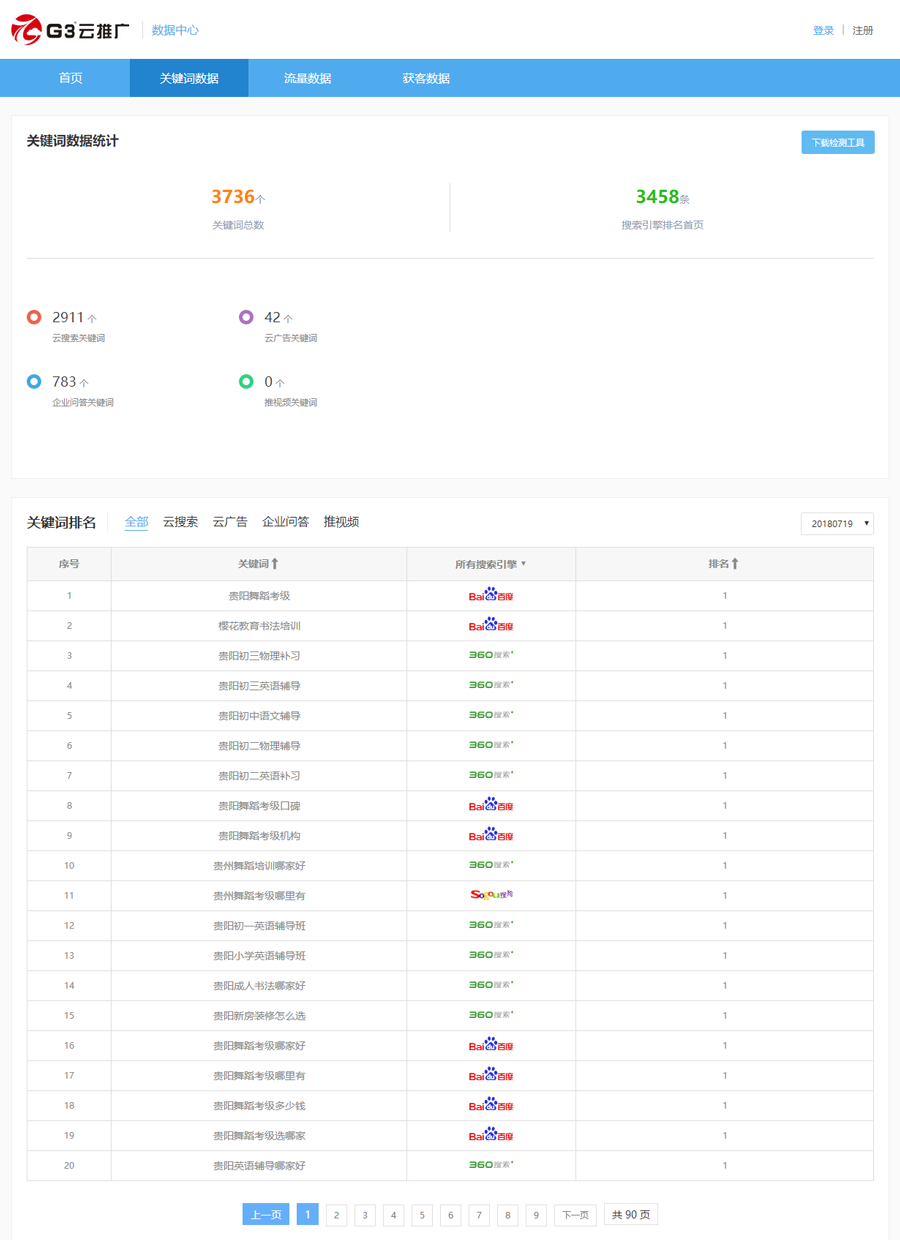Click Baidu logo in row 贵阳舞蹈考级哪家好
900x1240 pixels.
click(491, 1045)
